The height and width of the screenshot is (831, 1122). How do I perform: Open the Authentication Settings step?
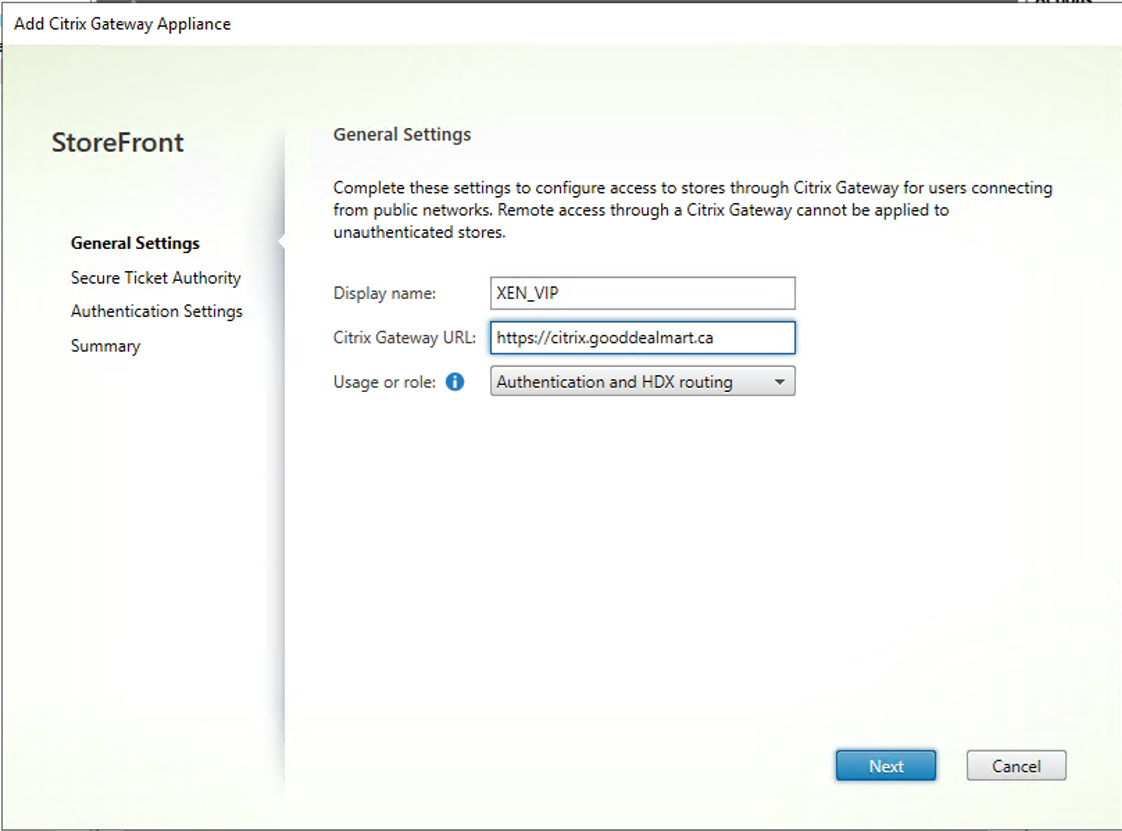[x=157, y=312]
